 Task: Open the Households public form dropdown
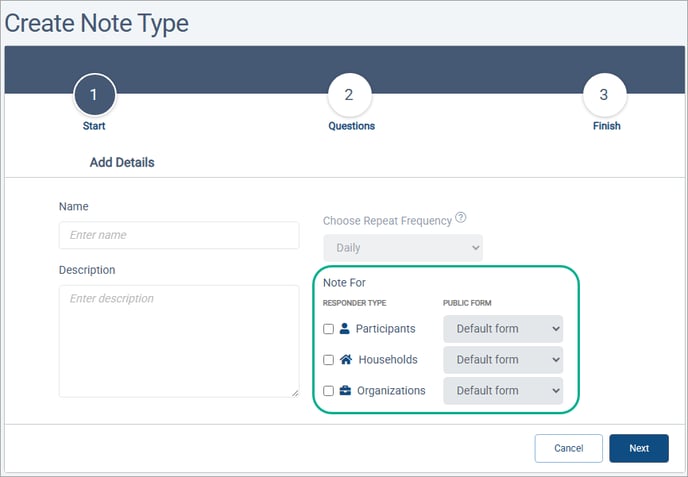coord(503,359)
